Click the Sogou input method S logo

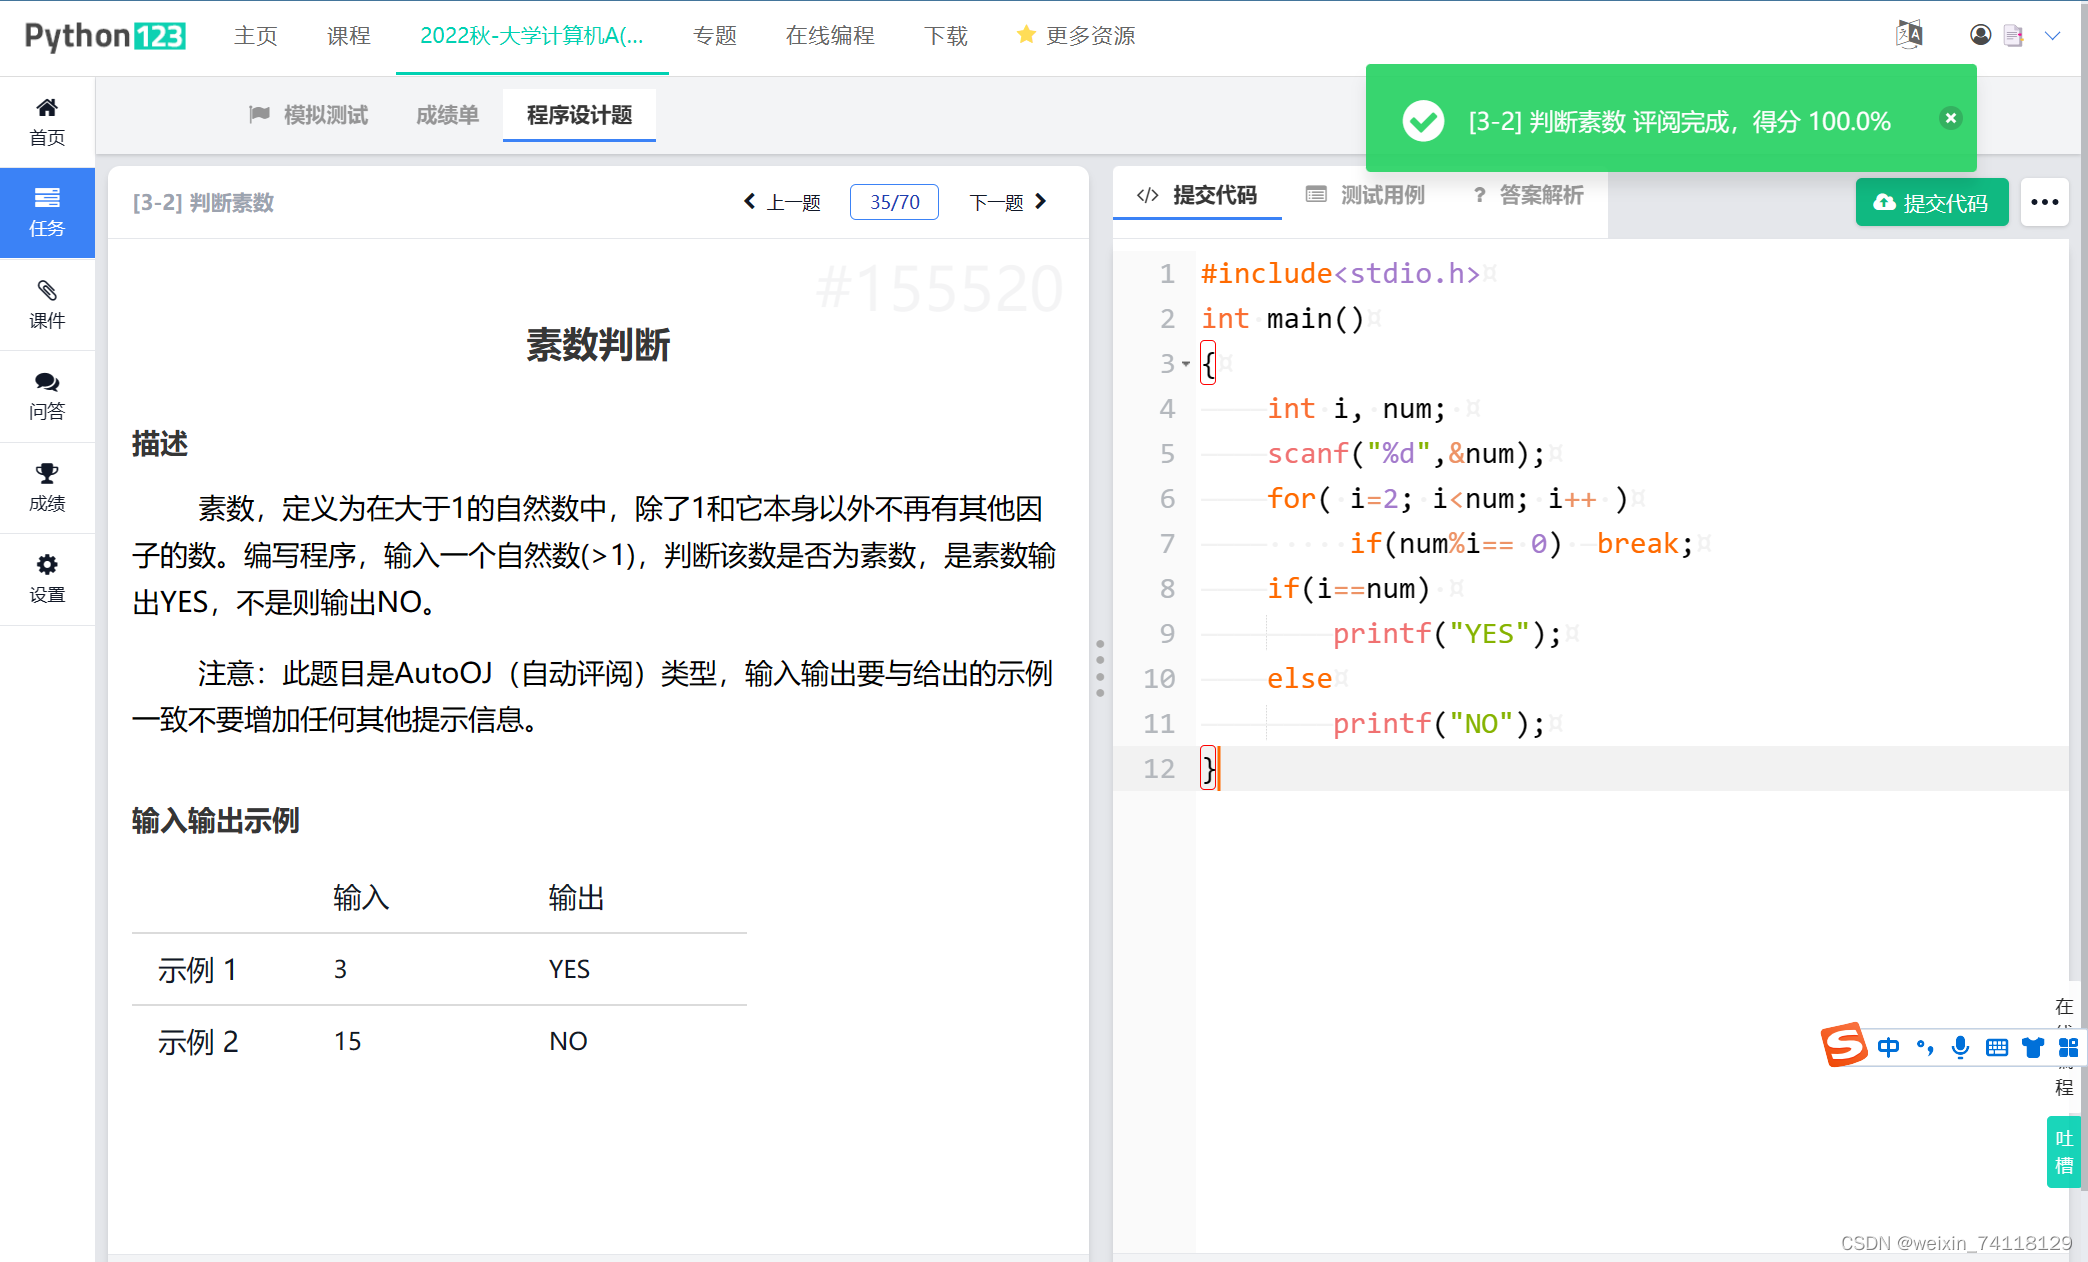(x=1844, y=1046)
